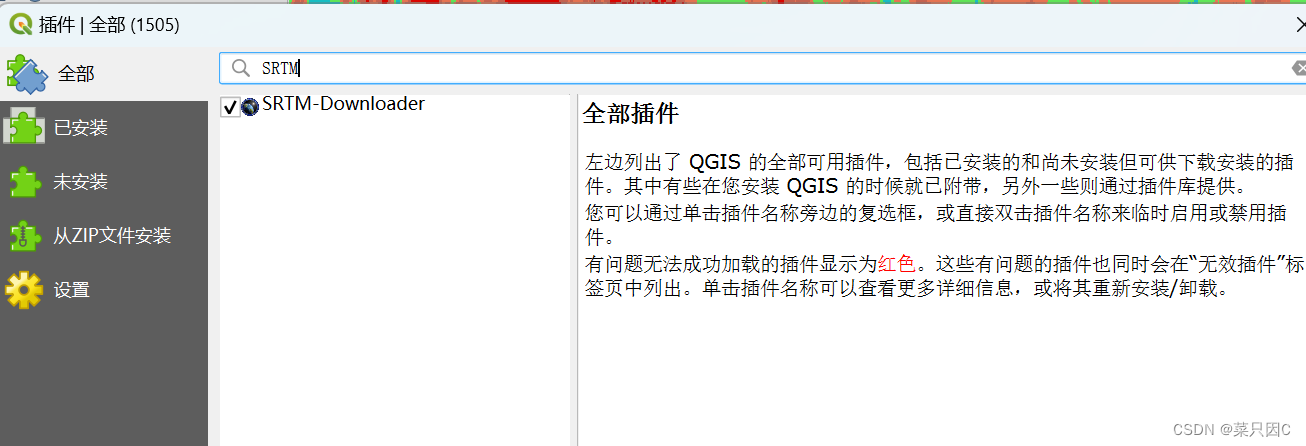This screenshot has width=1306, height=446.
Task: Click the puzzle icon beside 未安装
Action: point(25,182)
